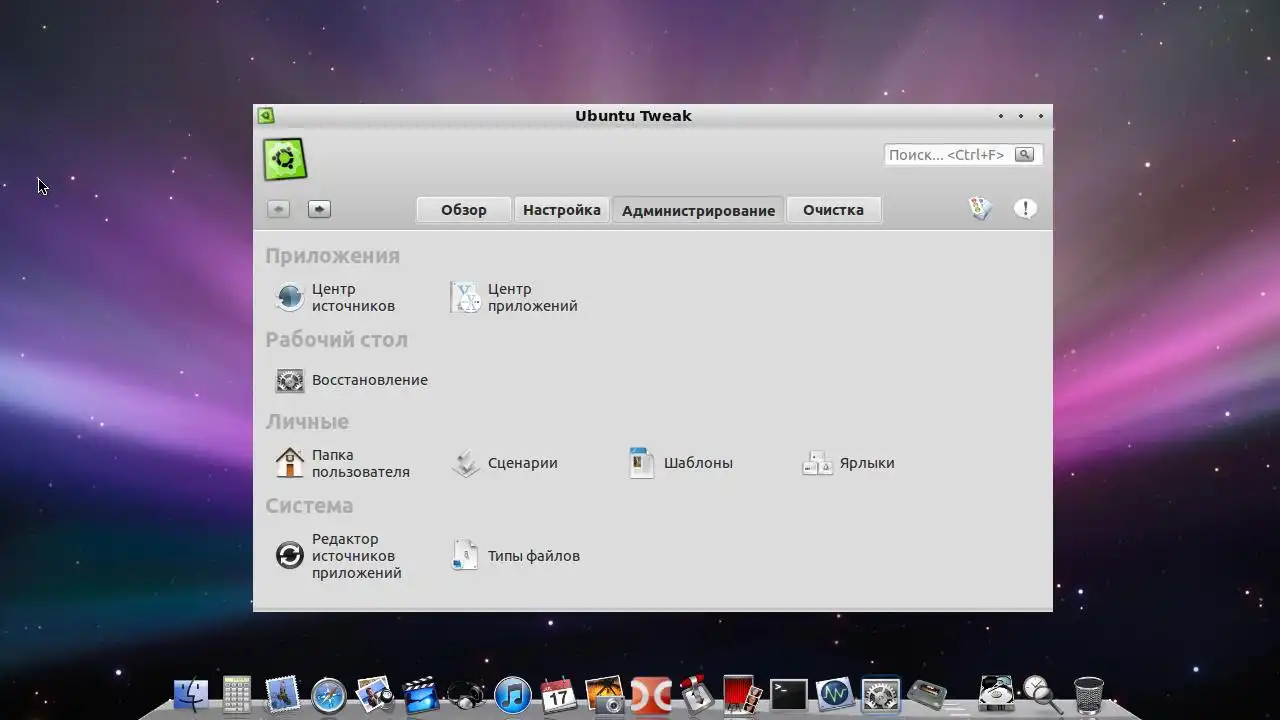Click the exclamation mark notification icon
Screen dimensions: 1280x720
pyautogui.click(x=1025, y=208)
